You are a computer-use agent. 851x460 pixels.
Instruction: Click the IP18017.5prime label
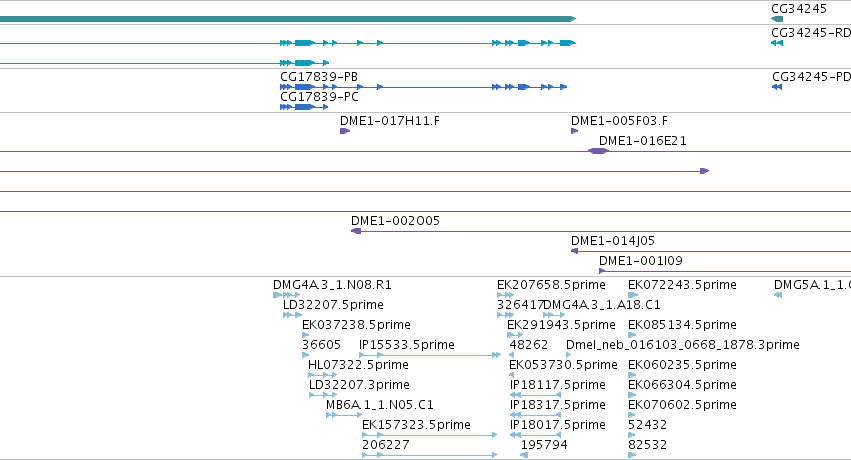[x=558, y=425]
